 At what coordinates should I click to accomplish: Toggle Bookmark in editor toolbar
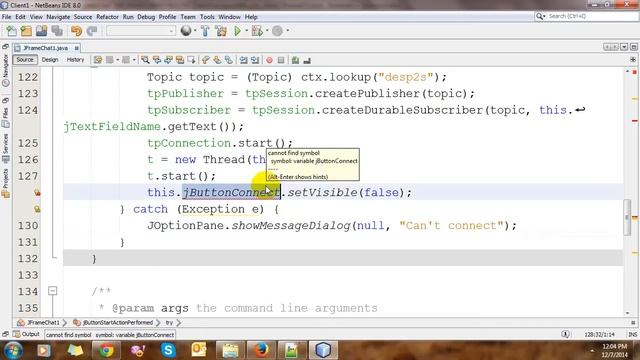(229, 60)
